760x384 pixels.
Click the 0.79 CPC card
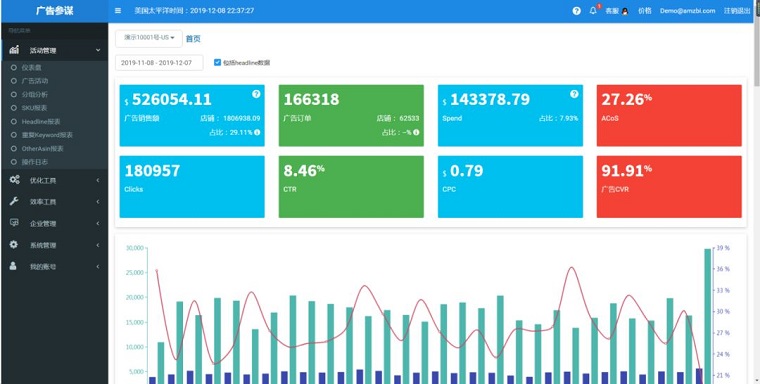[x=510, y=187]
